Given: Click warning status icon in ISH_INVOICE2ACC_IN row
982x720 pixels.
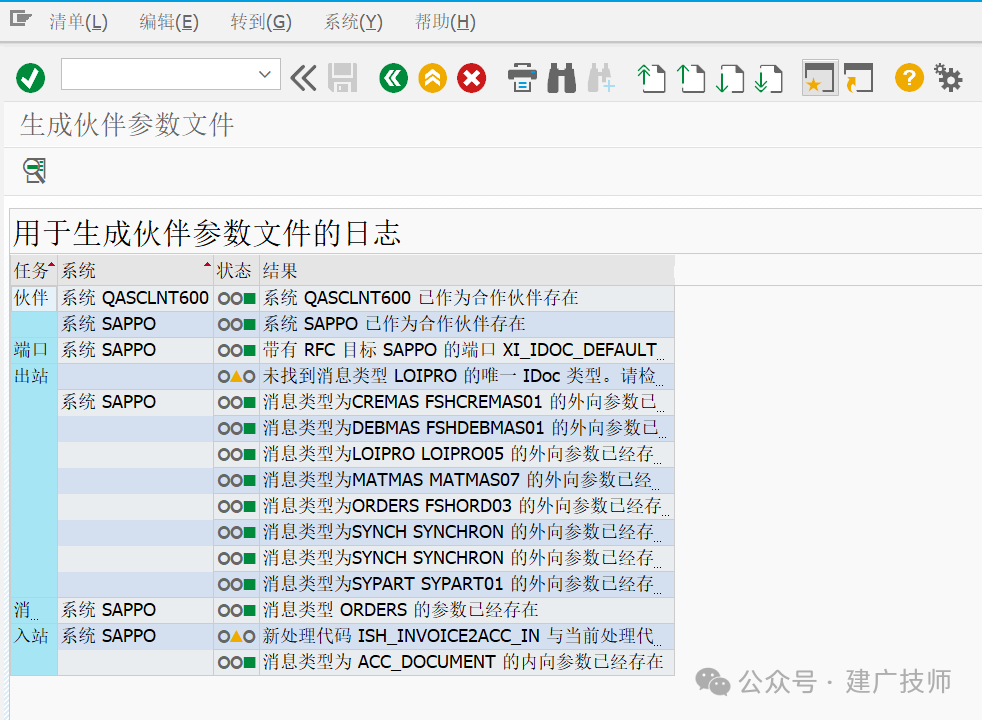Looking at the screenshot, I should (236, 637).
